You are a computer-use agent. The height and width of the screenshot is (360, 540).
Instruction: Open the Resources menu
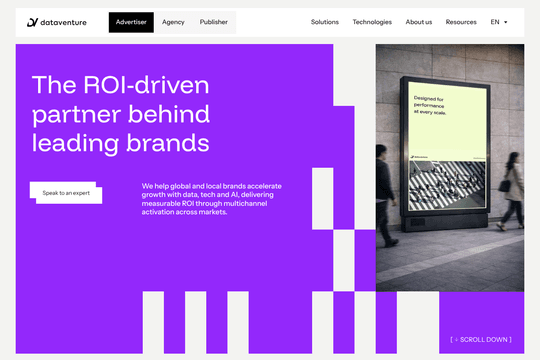[x=461, y=22]
